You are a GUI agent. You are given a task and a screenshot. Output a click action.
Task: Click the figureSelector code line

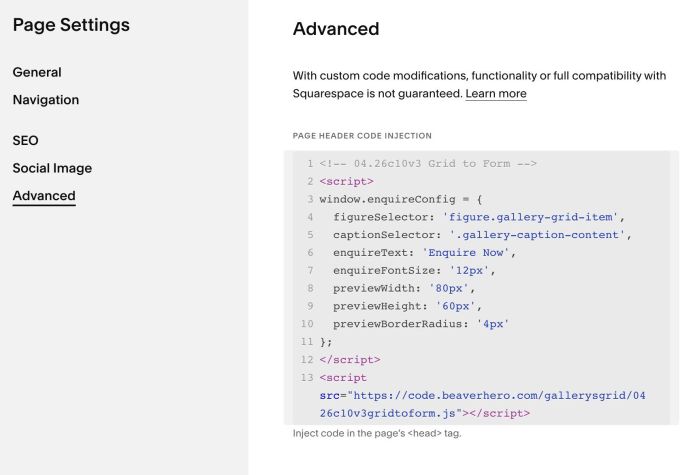pos(478,217)
